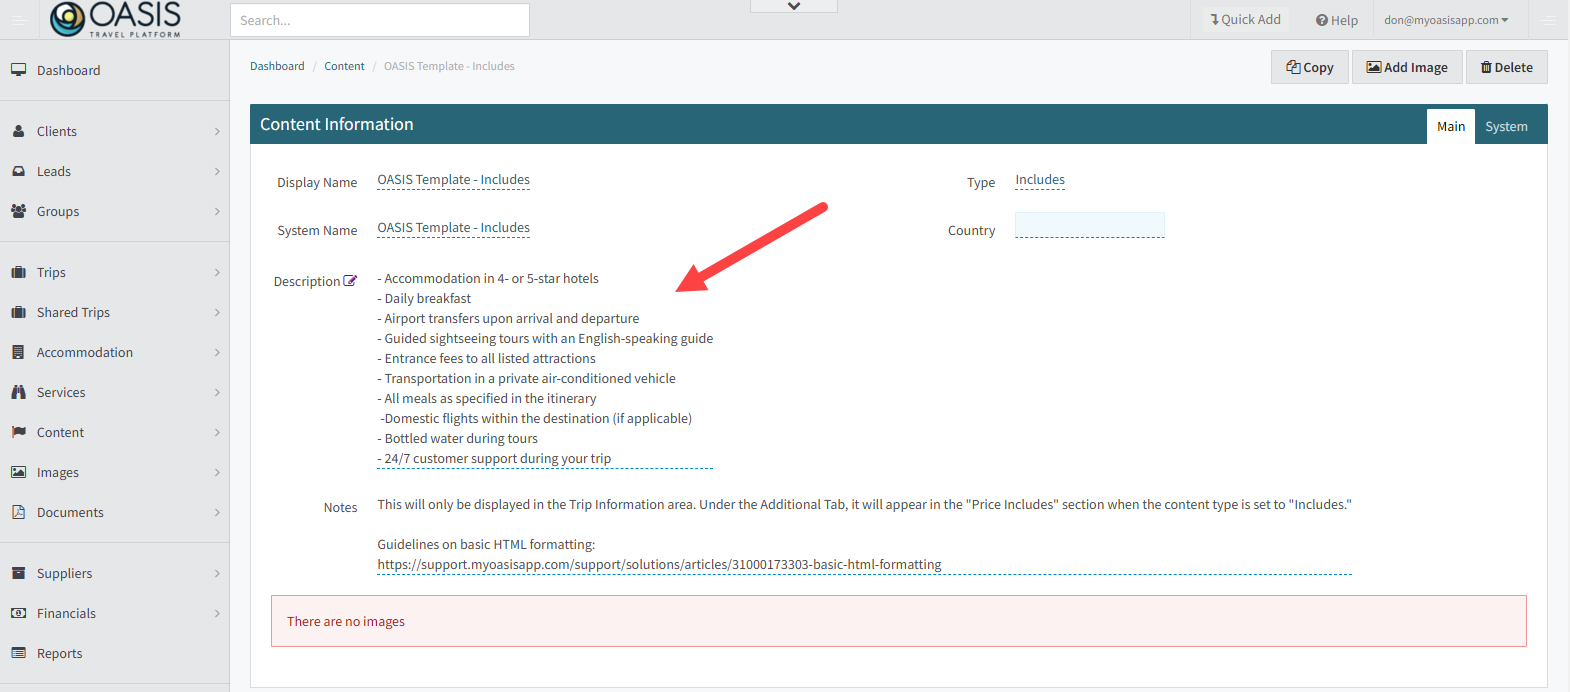Select Accommodation in the sidebar
Screen dimensions: 1570x692
coord(85,352)
